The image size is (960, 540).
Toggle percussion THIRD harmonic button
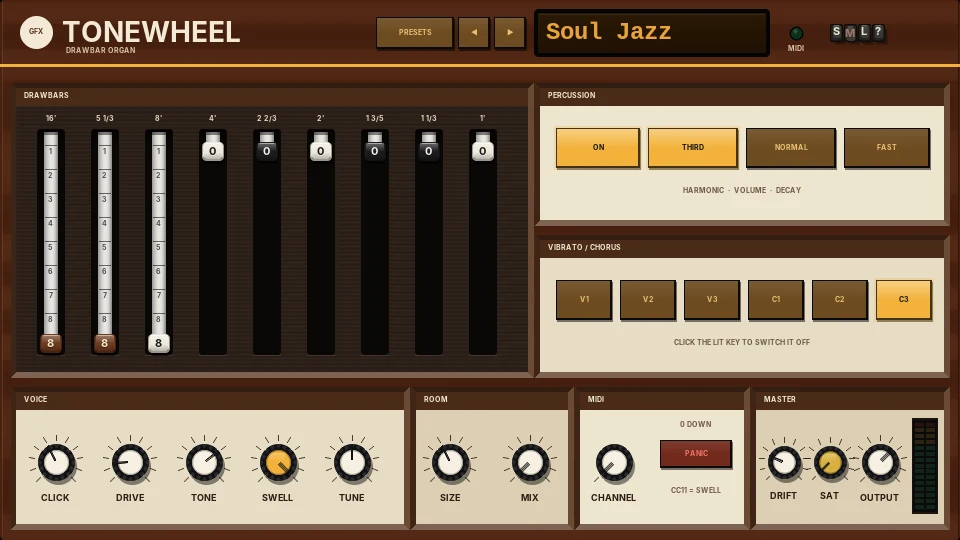click(x=692, y=148)
